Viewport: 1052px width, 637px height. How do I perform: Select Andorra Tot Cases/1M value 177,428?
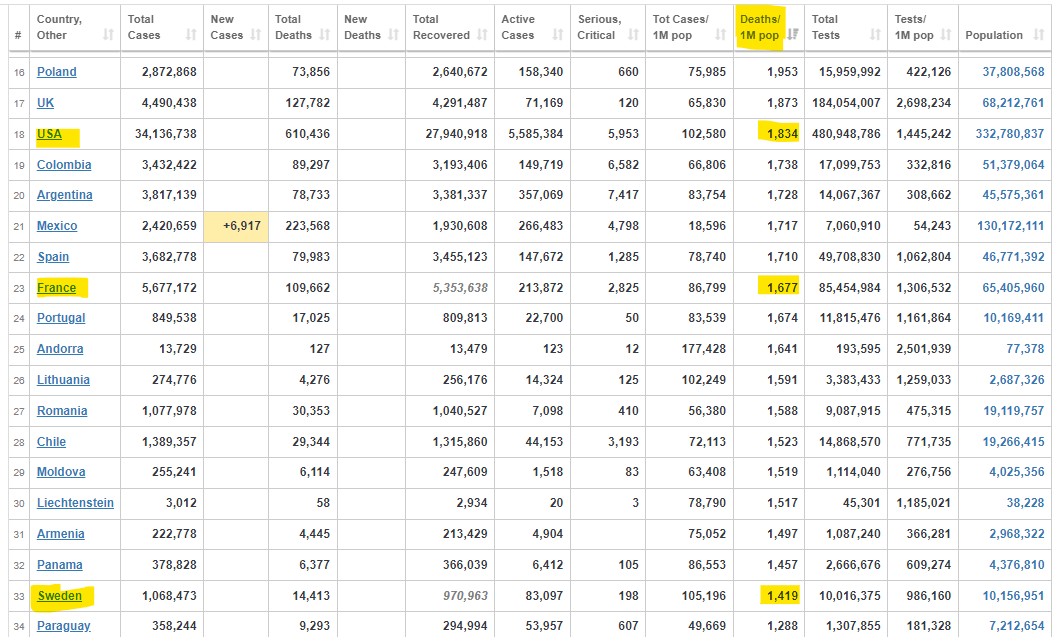pyautogui.click(x=703, y=348)
